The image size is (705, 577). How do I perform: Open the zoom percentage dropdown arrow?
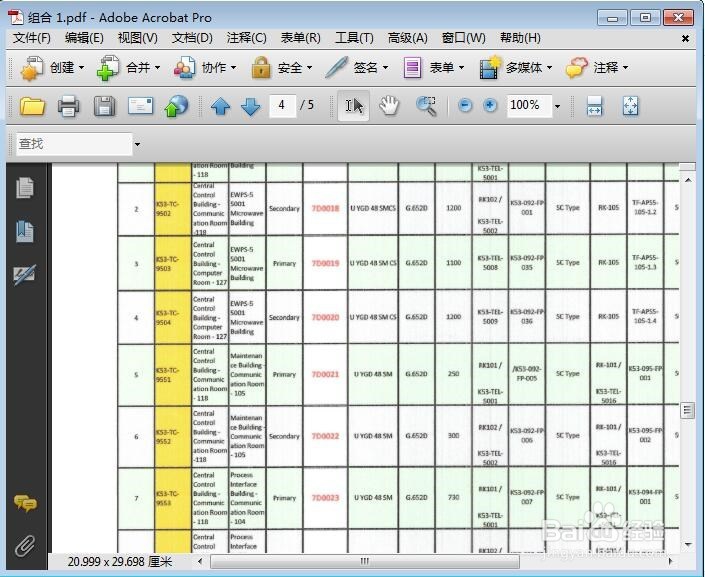click(x=558, y=107)
